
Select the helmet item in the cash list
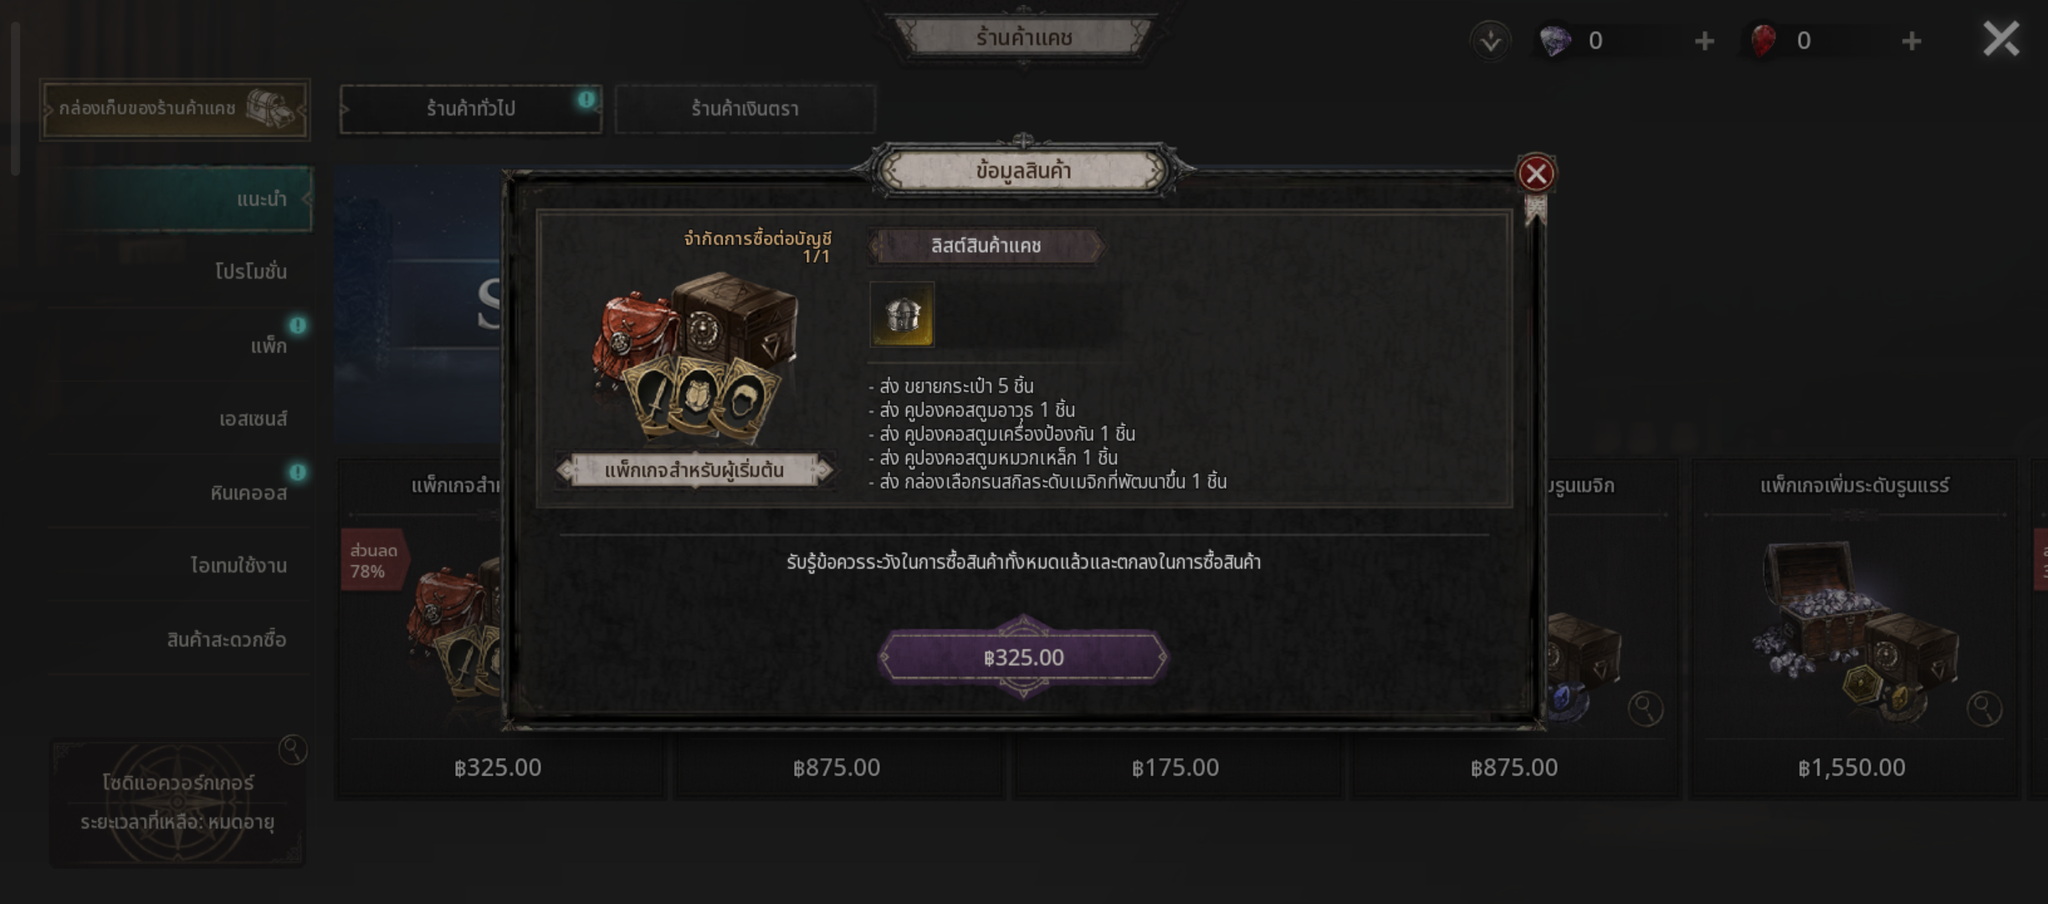click(x=902, y=314)
